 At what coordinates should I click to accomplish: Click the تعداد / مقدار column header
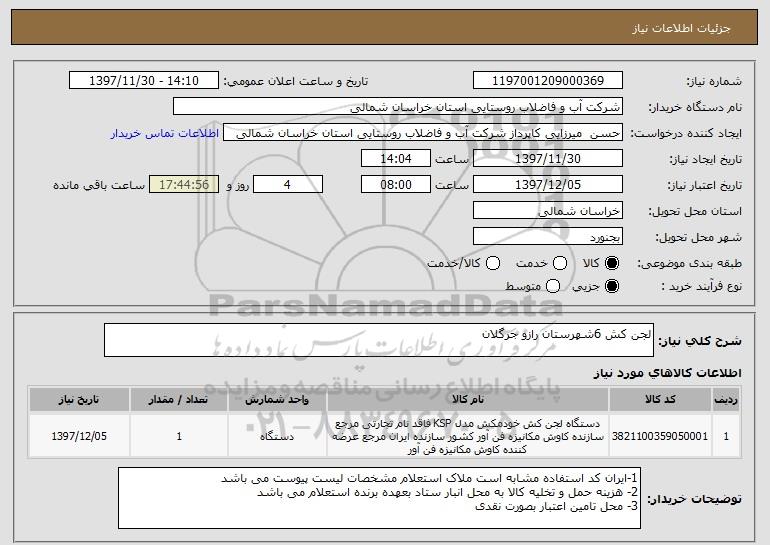coord(179,400)
